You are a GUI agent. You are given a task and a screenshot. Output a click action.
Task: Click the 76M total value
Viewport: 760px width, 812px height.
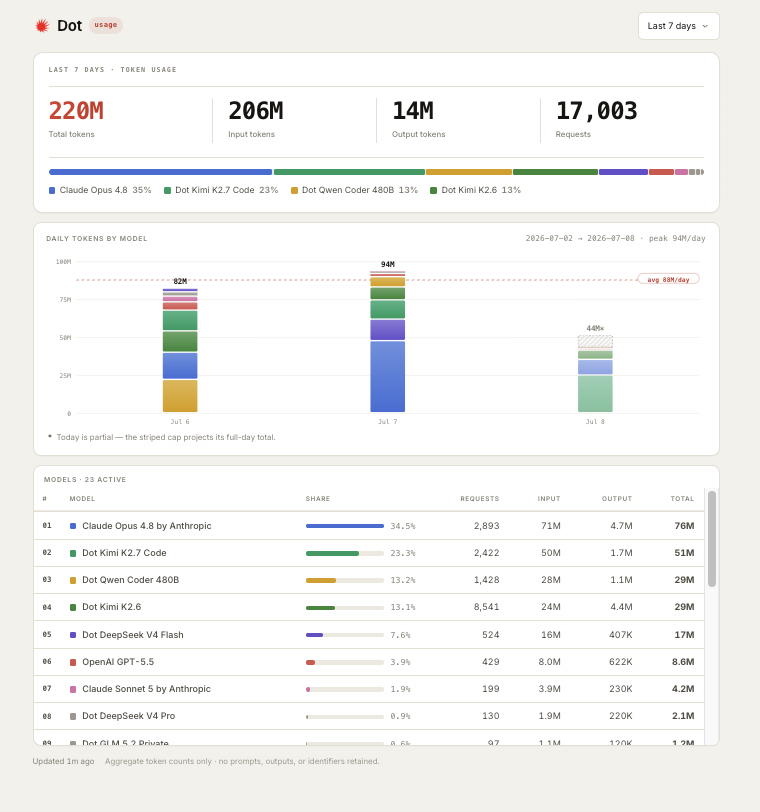coord(684,526)
